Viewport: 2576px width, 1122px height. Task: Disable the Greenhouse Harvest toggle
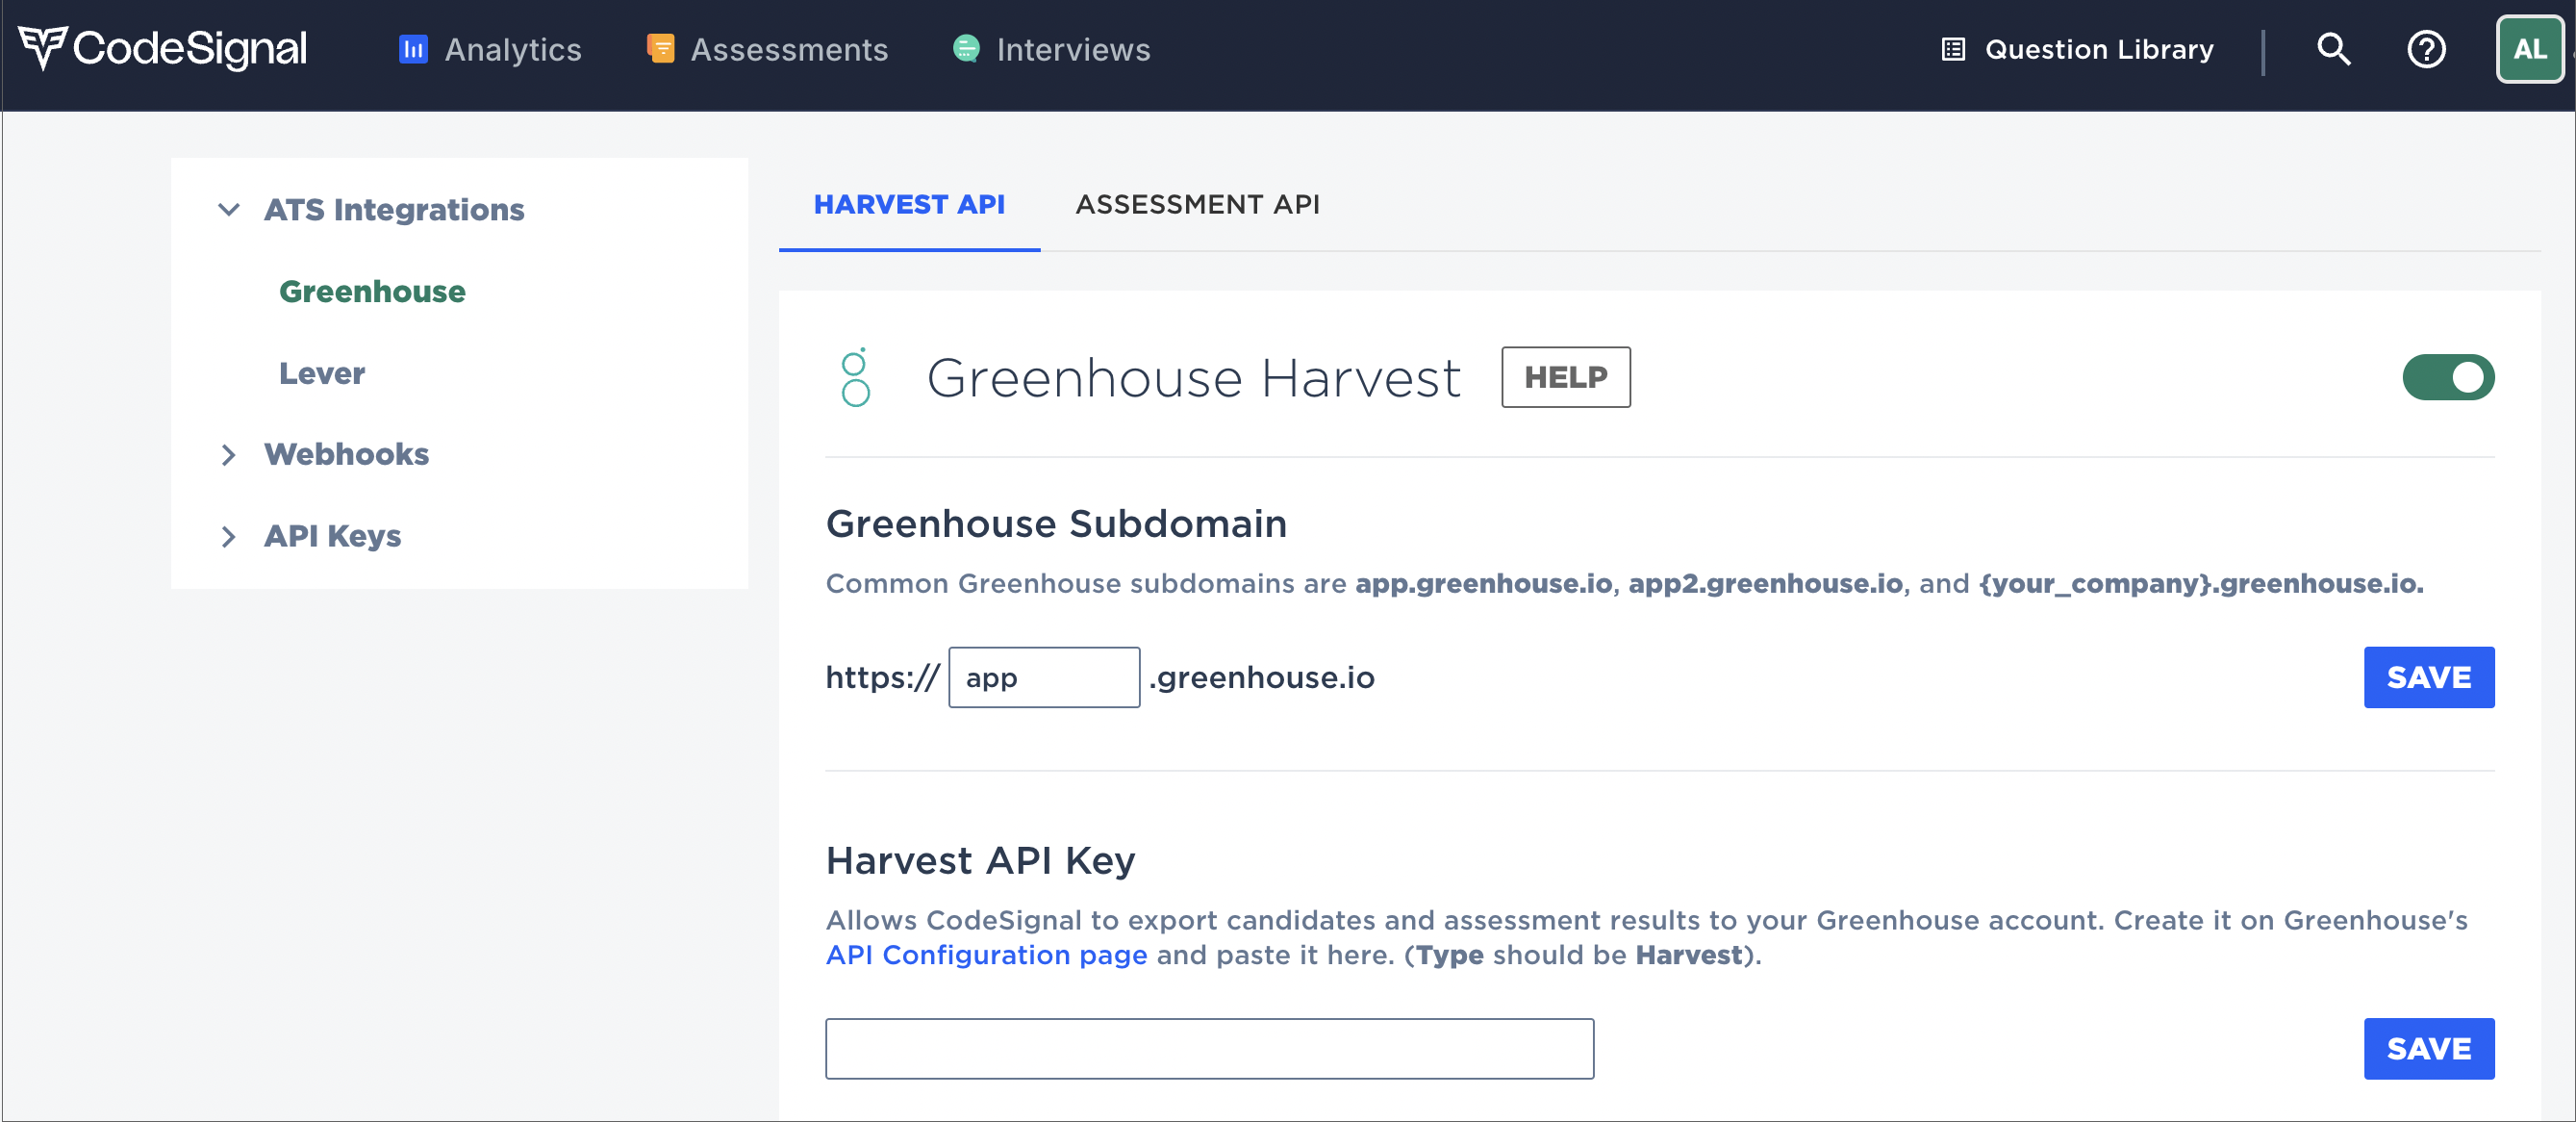point(2448,377)
